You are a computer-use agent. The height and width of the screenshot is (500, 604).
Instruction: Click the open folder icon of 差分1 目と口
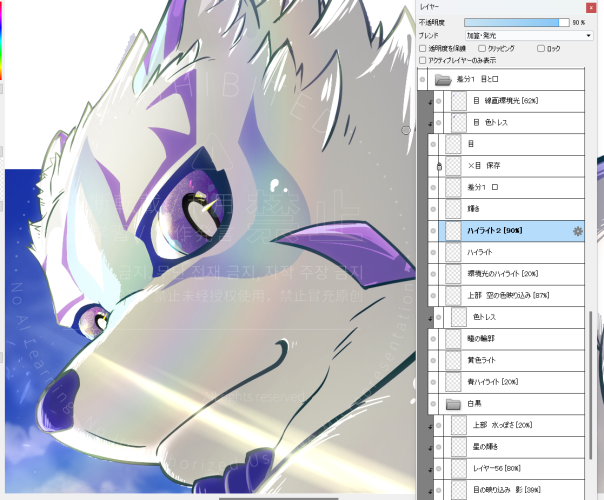coord(443,79)
